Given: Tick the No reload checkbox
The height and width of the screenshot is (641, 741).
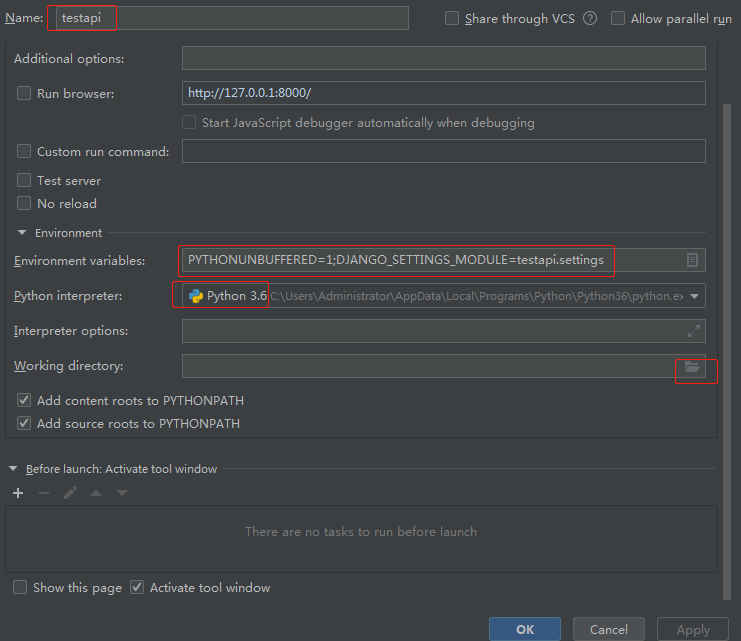Looking at the screenshot, I should coord(24,203).
